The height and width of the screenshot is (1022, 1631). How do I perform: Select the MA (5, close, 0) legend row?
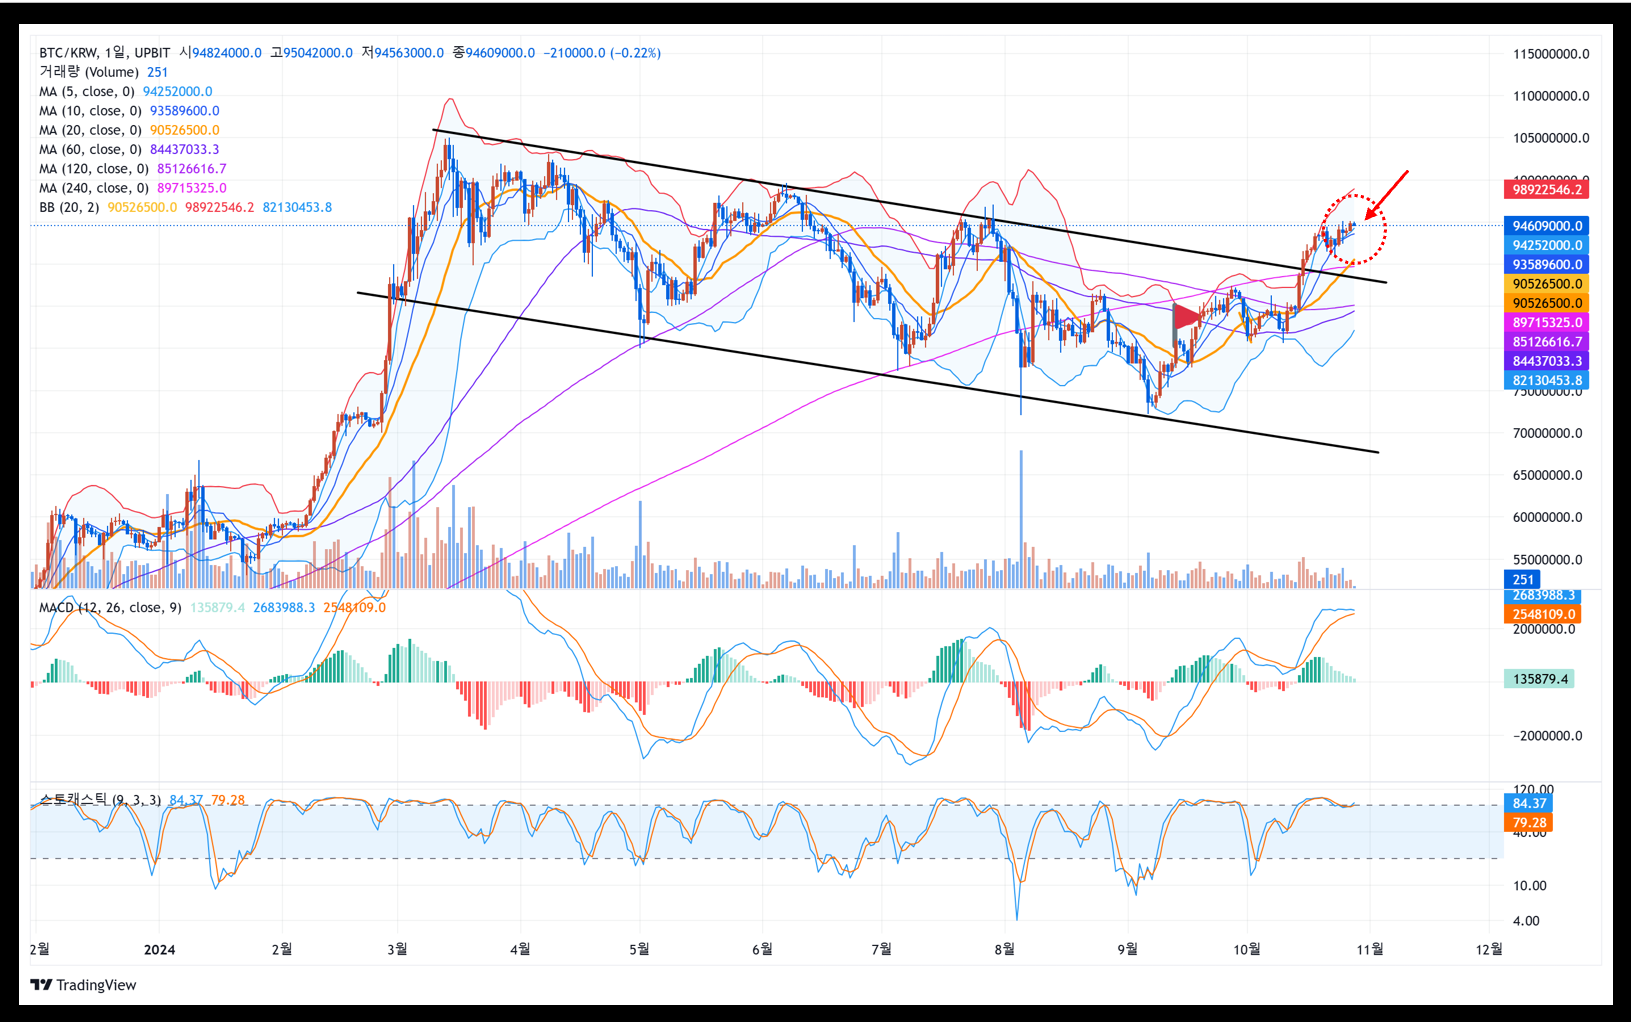[126, 91]
